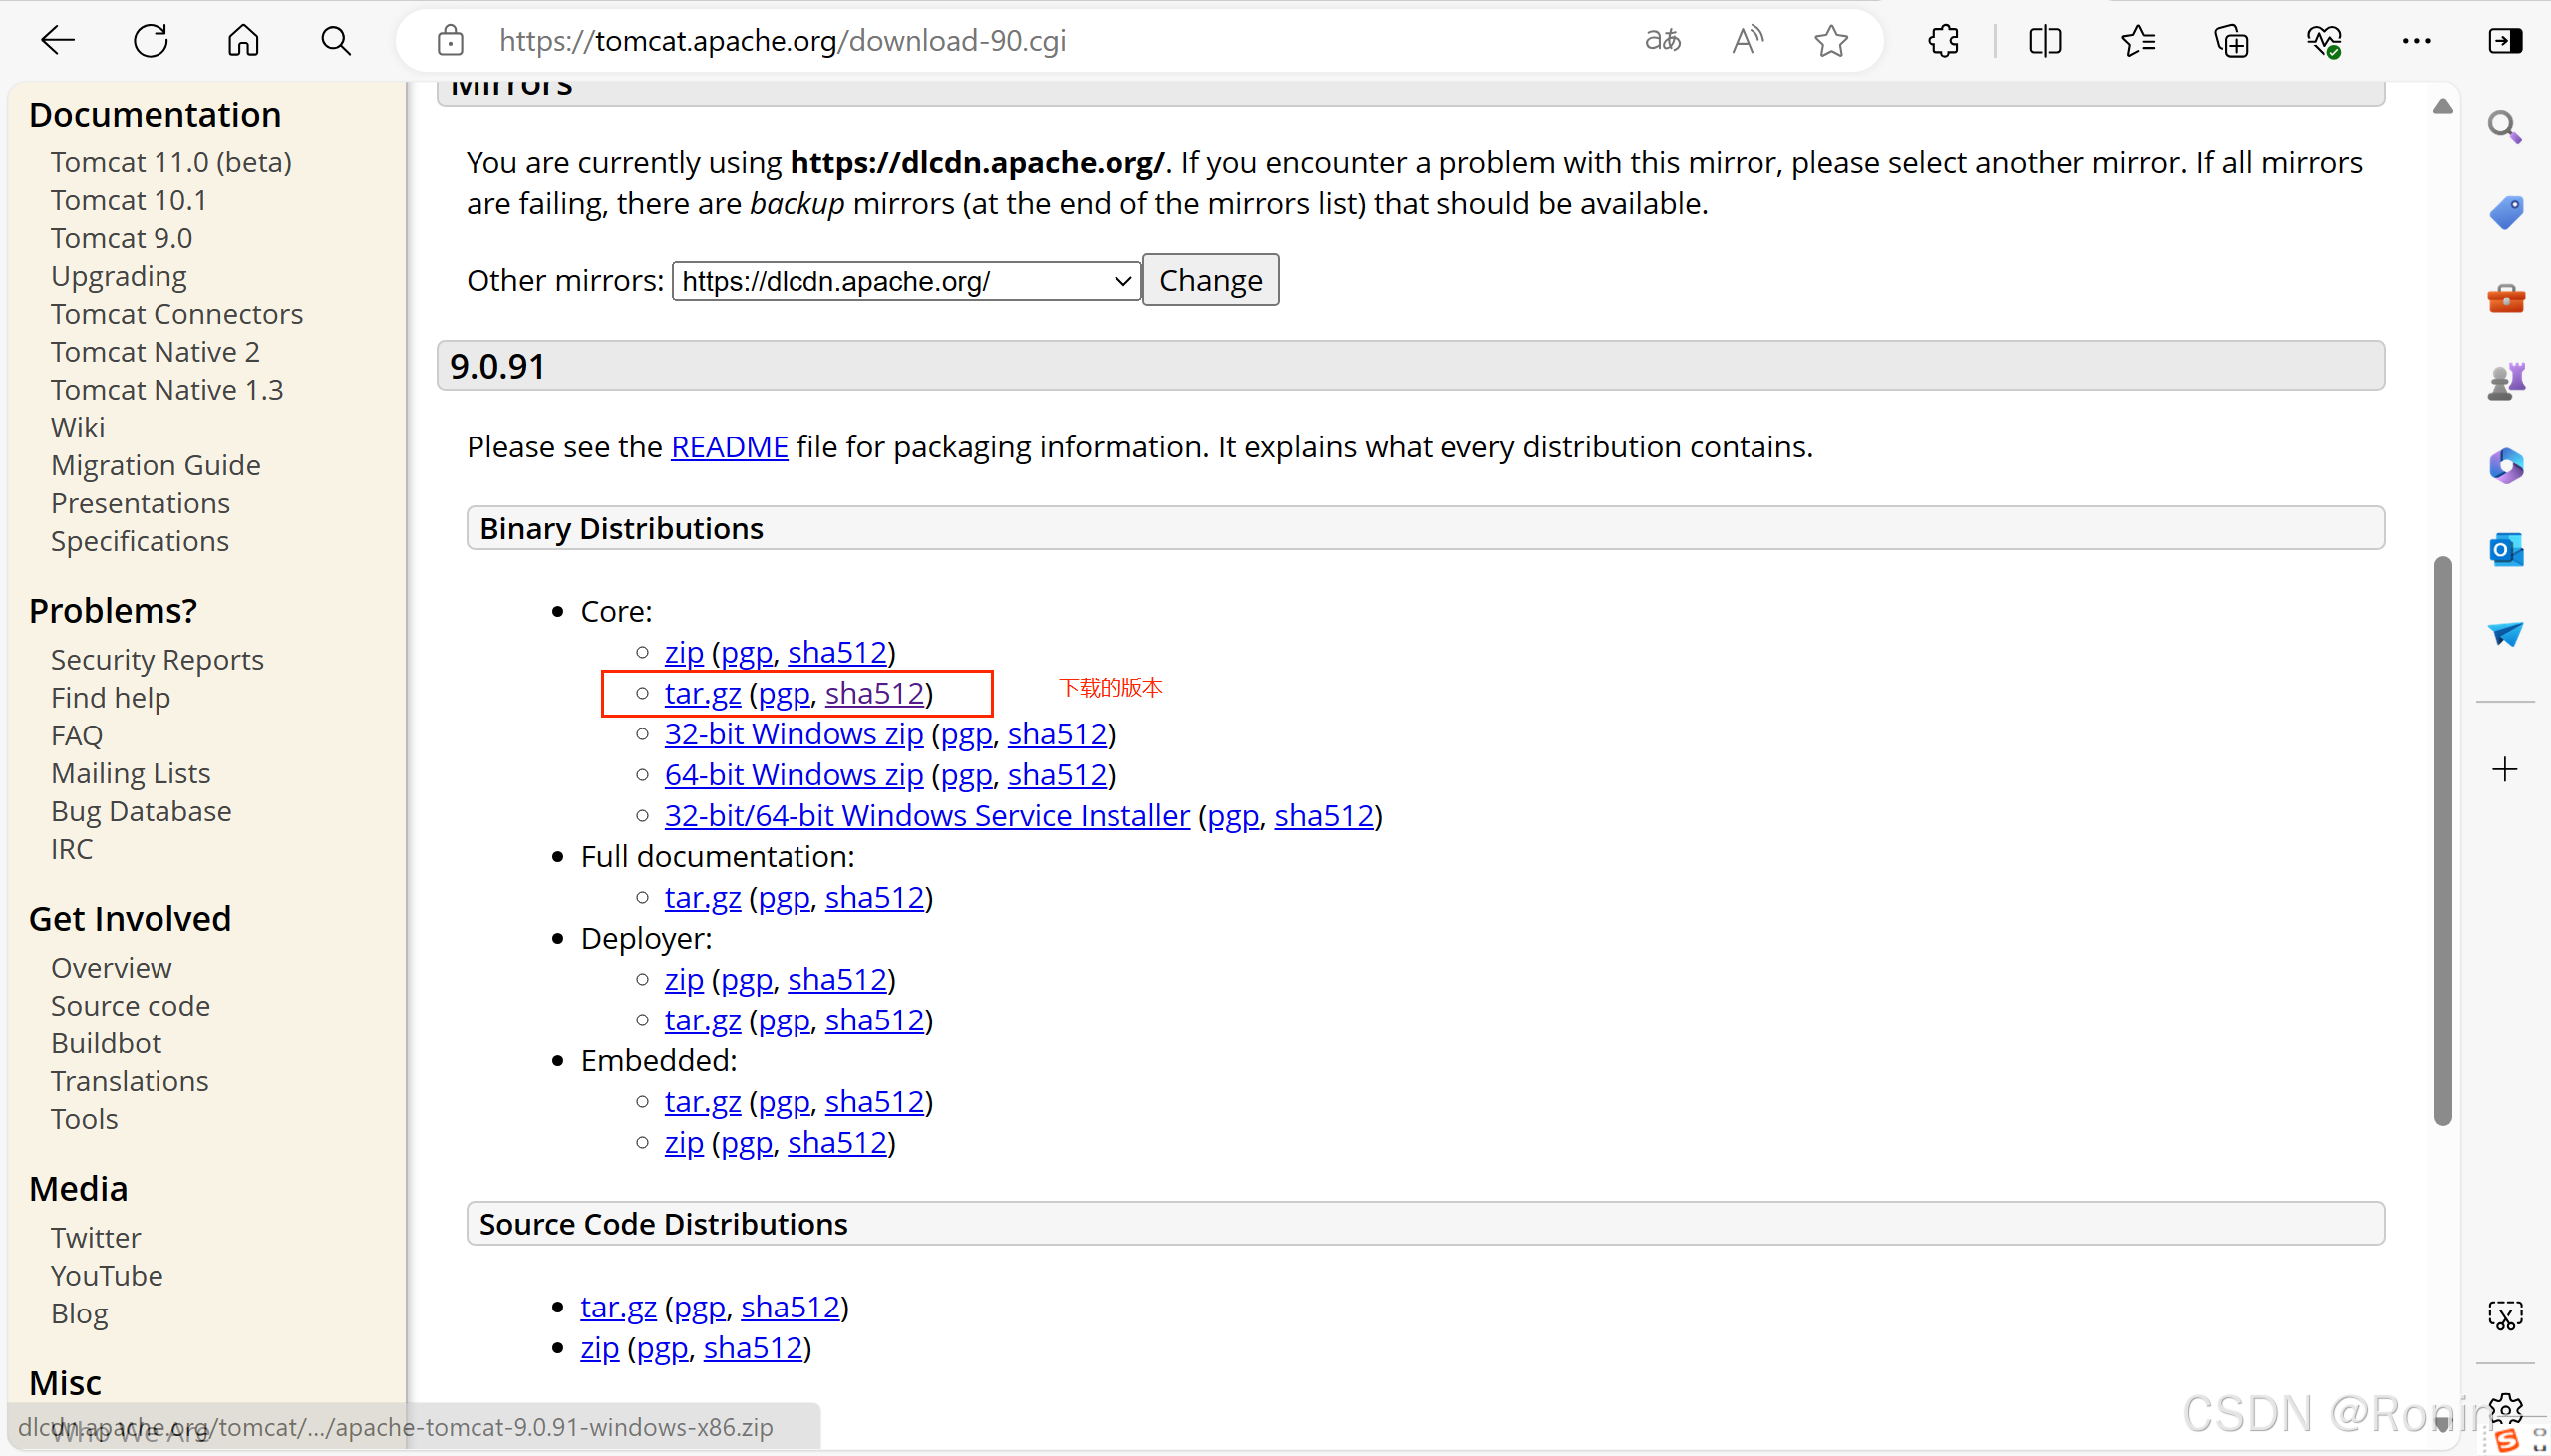Enter split screen mode from toolbar

2045,40
